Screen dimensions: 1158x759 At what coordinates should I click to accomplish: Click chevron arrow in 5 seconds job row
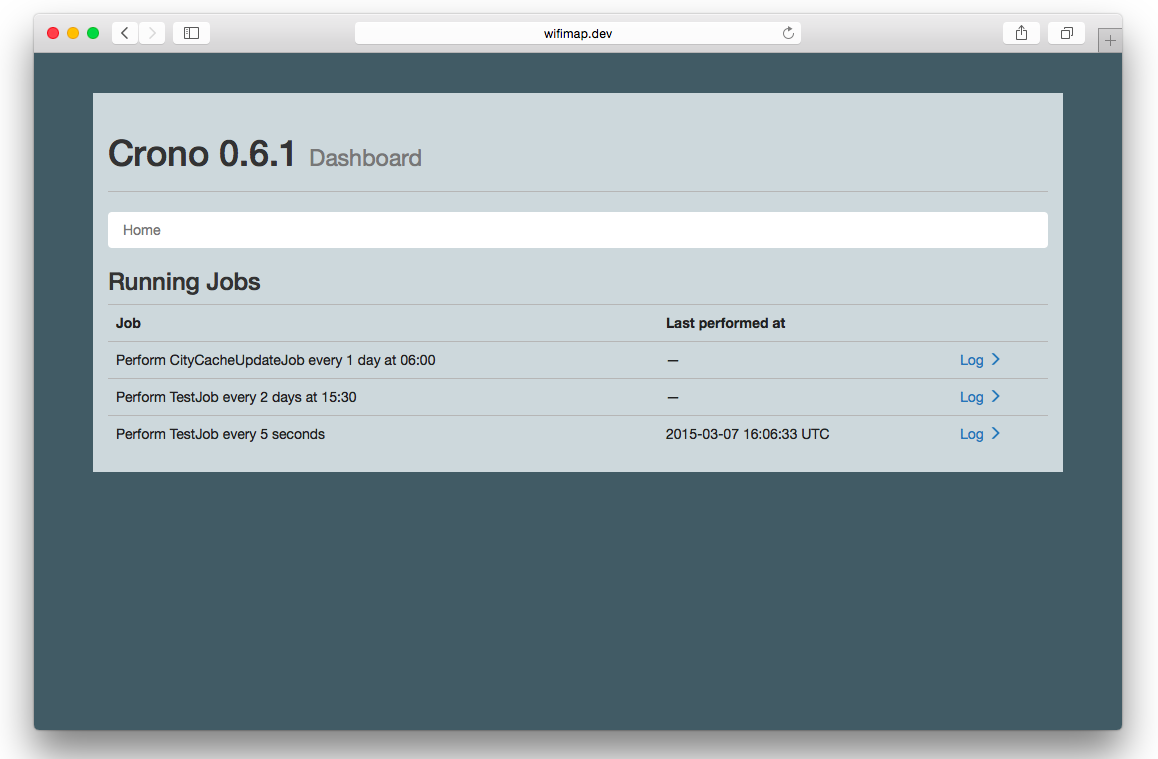click(x=996, y=434)
